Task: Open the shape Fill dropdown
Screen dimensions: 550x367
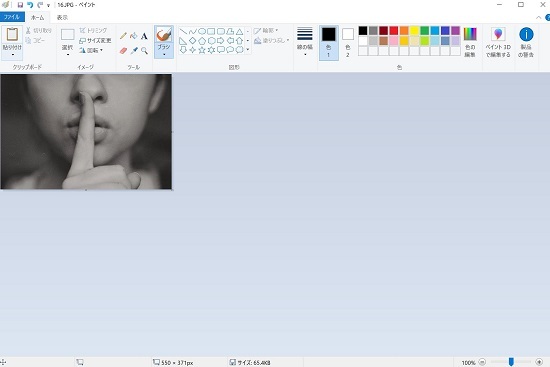Action: (x=271, y=40)
